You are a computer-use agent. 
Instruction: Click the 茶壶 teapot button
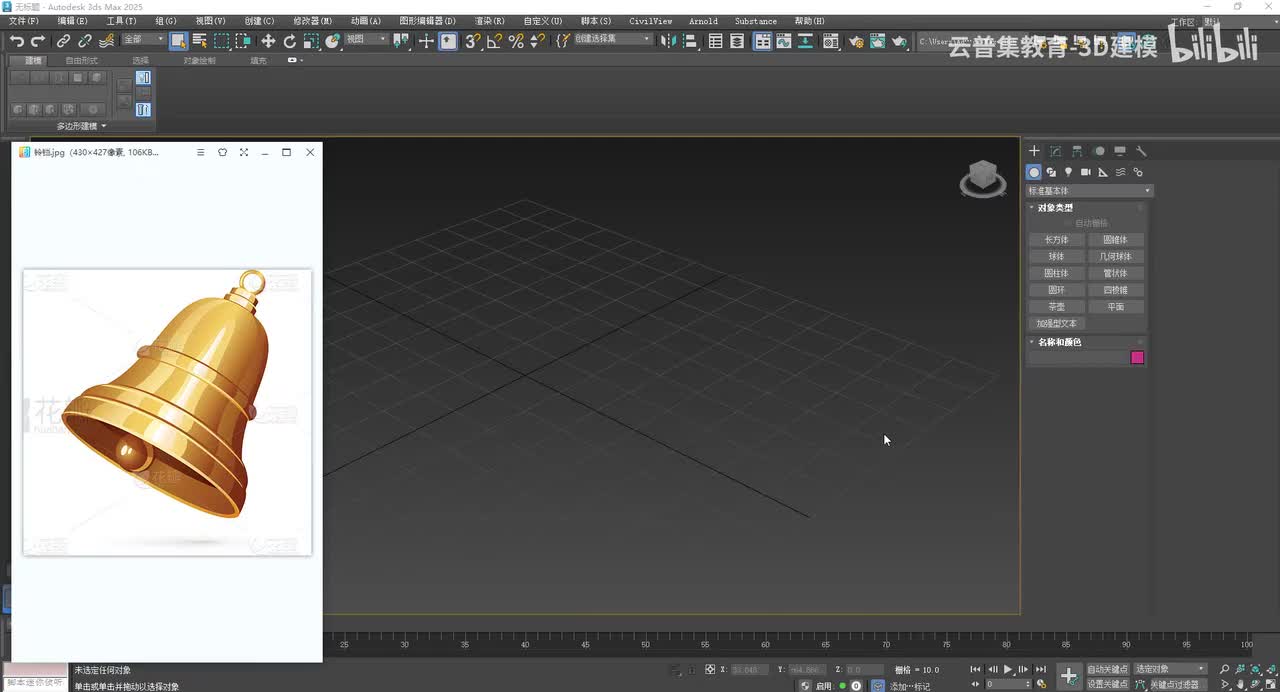tap(1056, 307)
